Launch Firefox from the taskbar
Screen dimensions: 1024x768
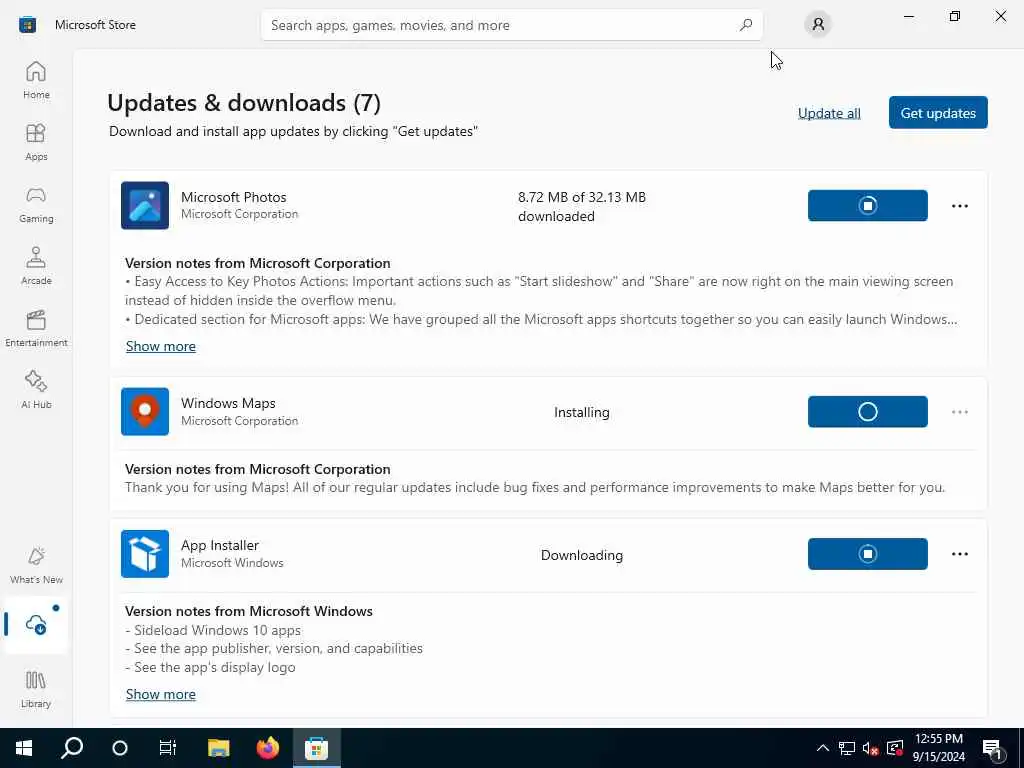click(268, 748)
